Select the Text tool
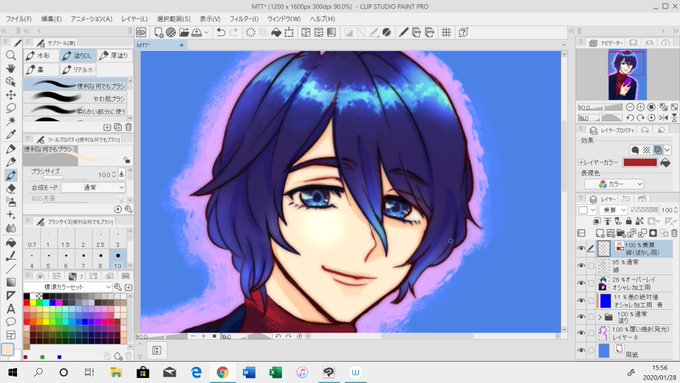This screenshot has height=383, width=680. (x=11, y=308)
